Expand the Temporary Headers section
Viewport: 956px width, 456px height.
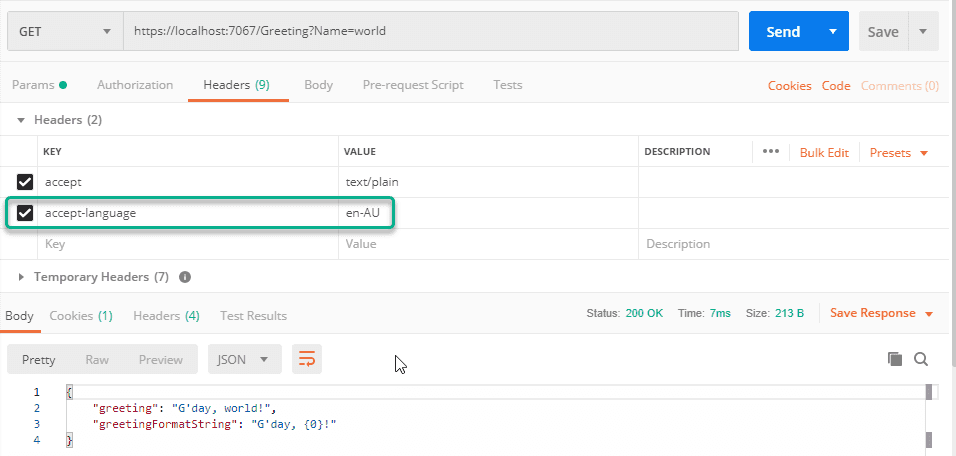[21, 277]
